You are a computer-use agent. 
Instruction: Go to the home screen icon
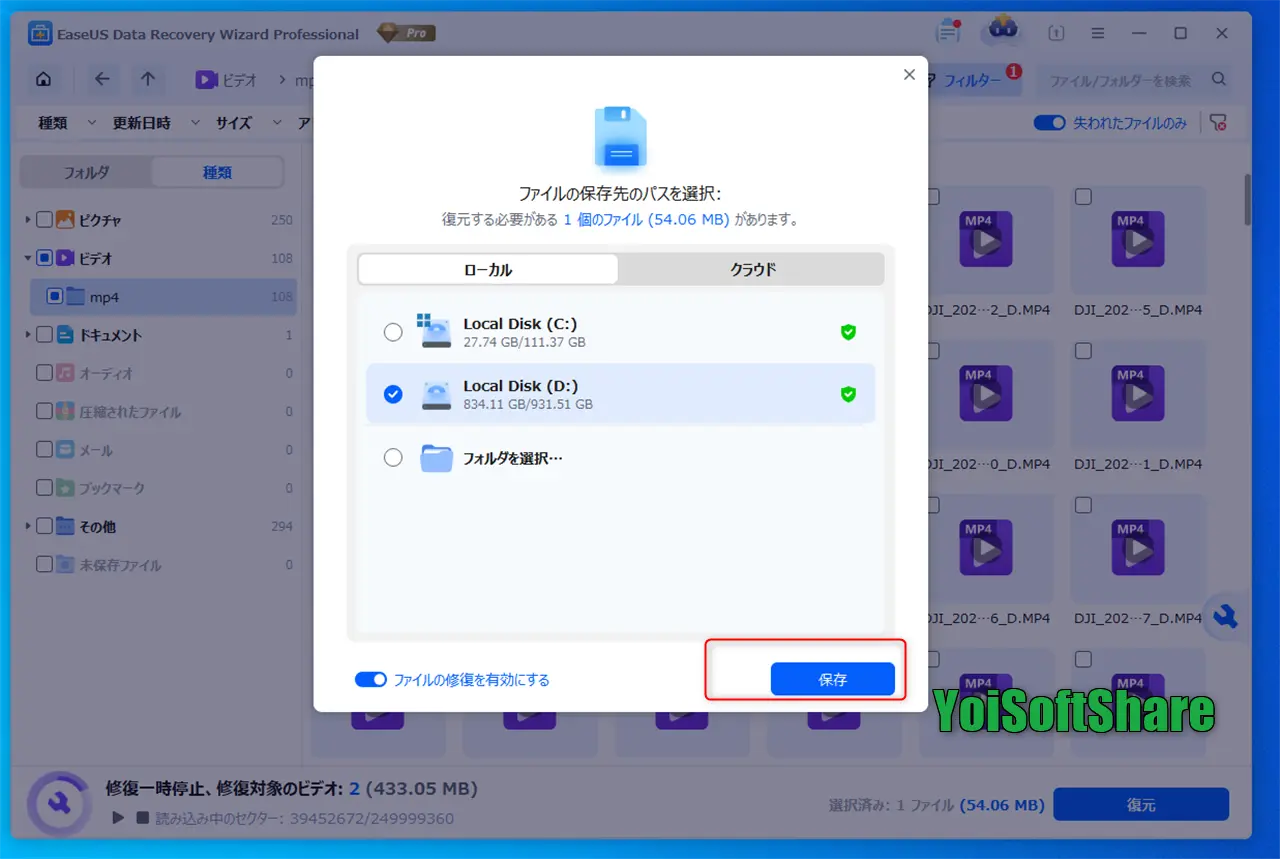(43, 80)
